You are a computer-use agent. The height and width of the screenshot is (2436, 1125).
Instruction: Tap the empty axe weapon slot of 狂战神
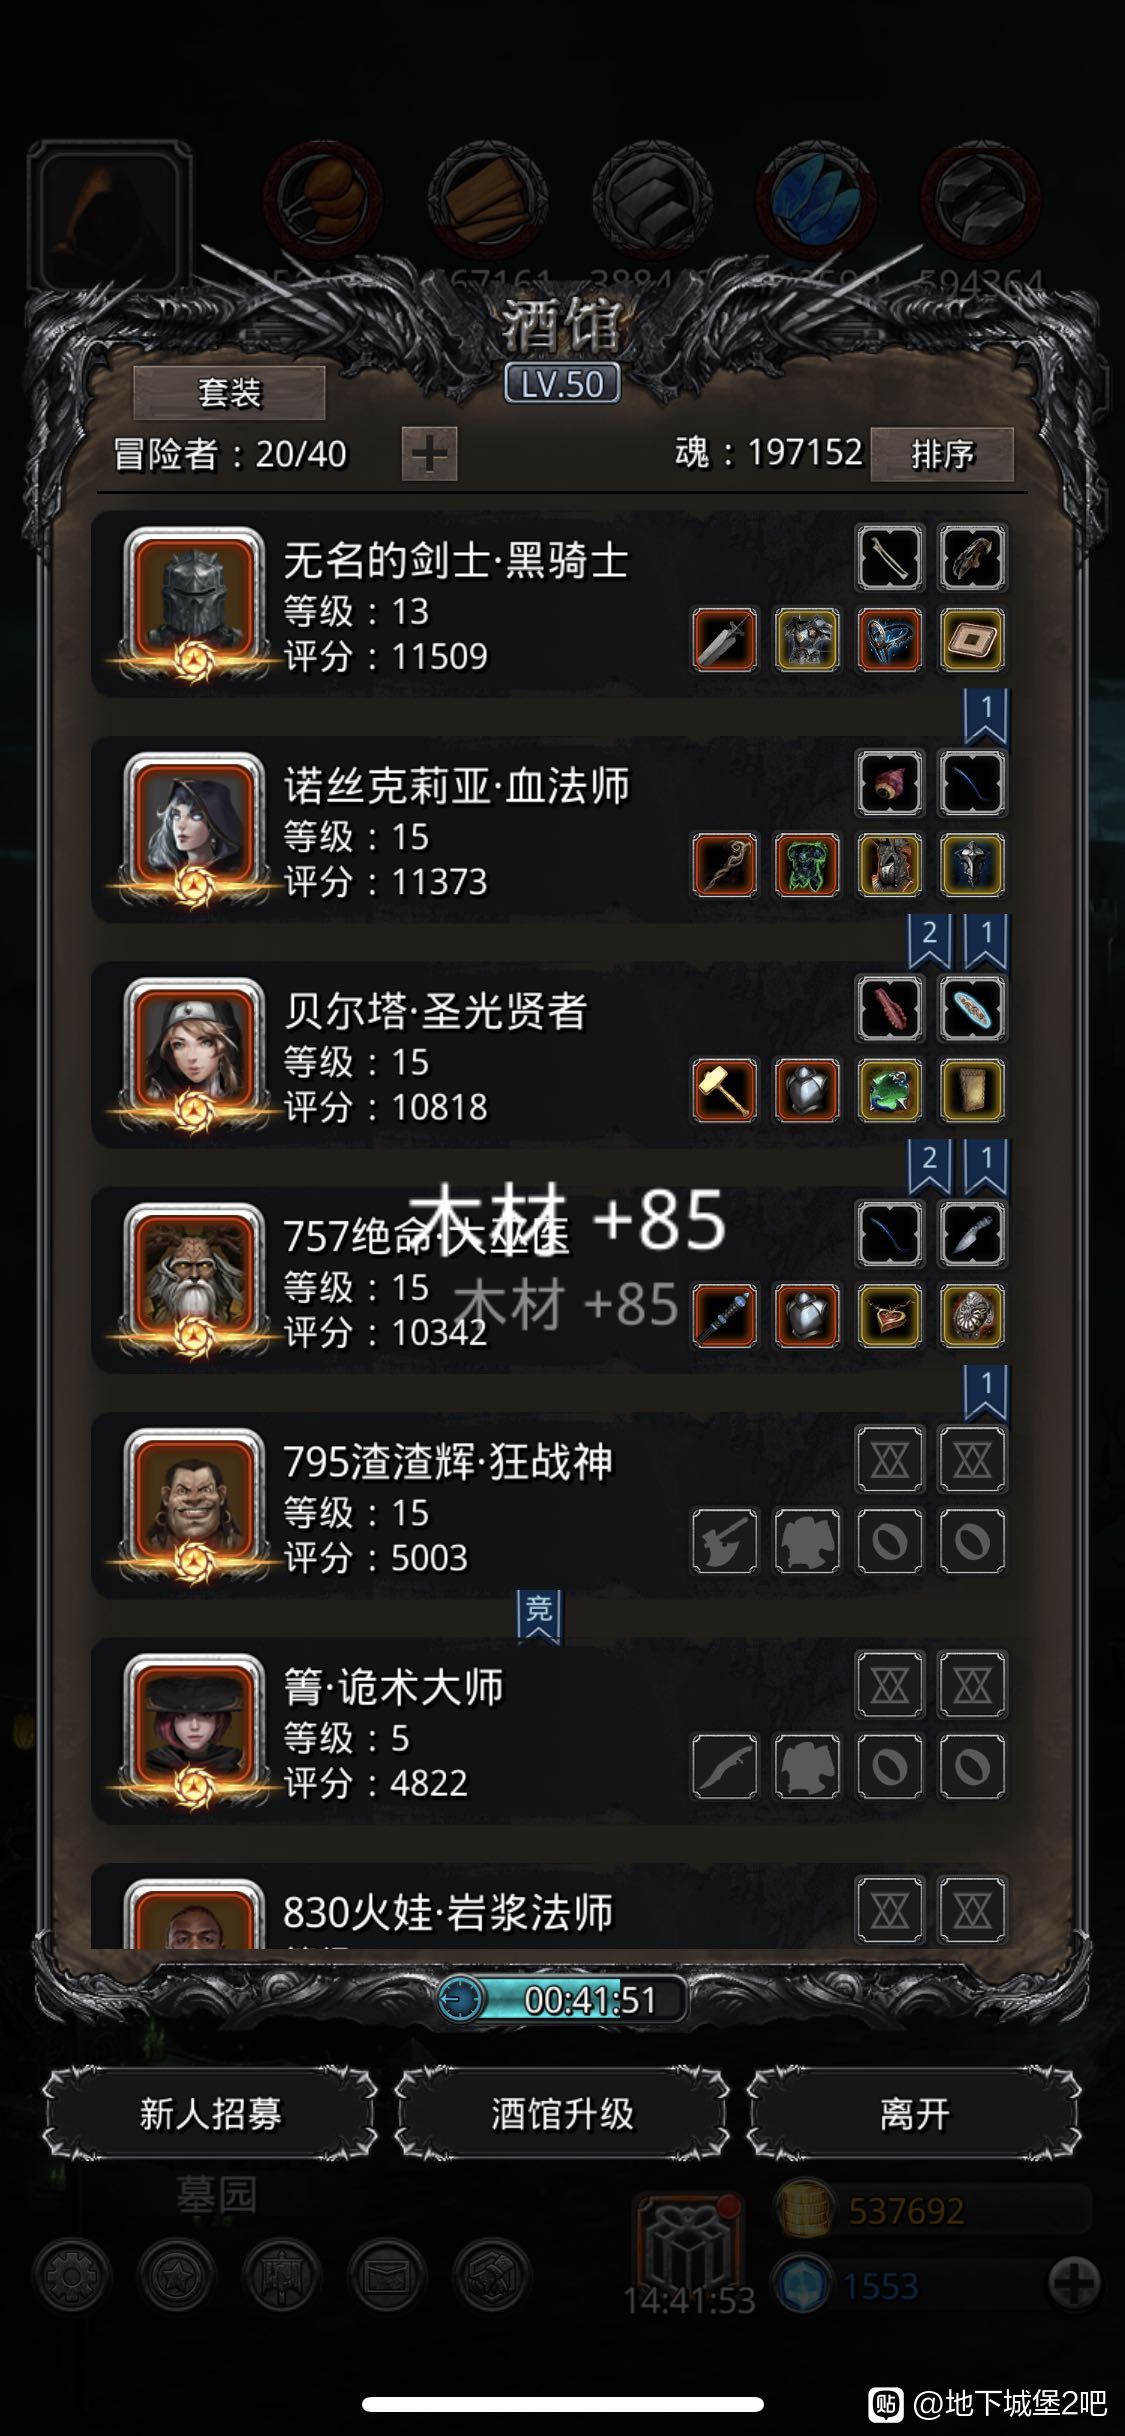(725, 1541)
